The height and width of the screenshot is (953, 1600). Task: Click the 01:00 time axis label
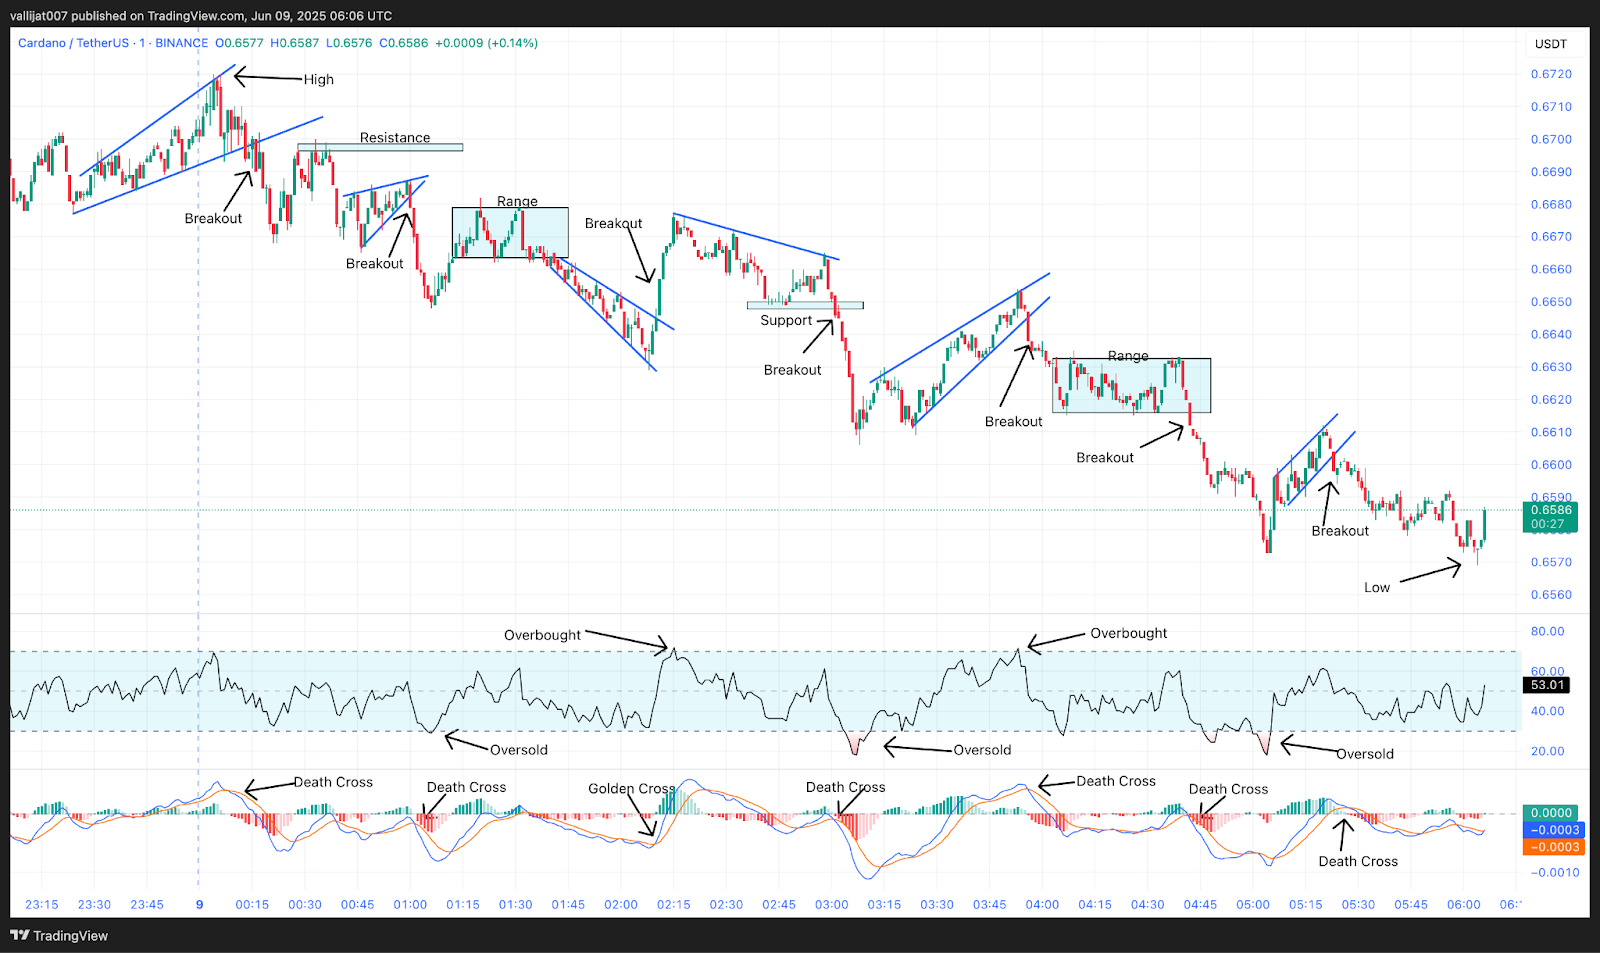(410, 905)
